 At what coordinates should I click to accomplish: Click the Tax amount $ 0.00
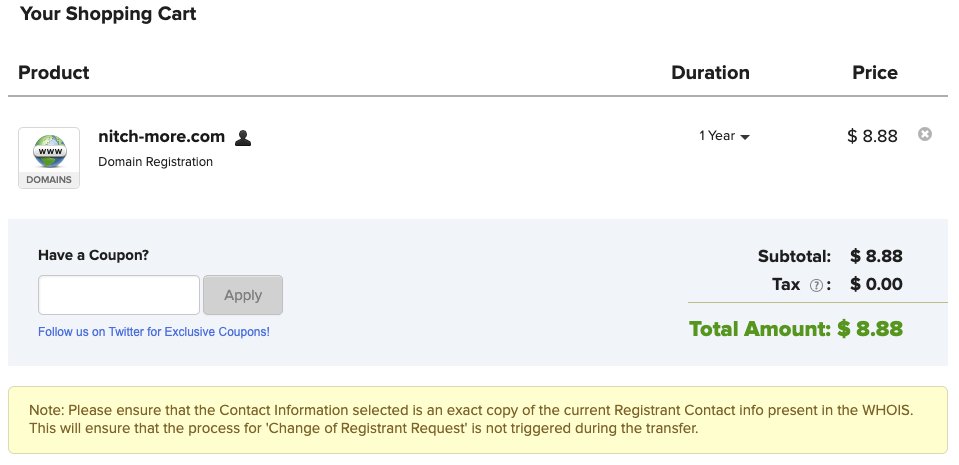876,284
